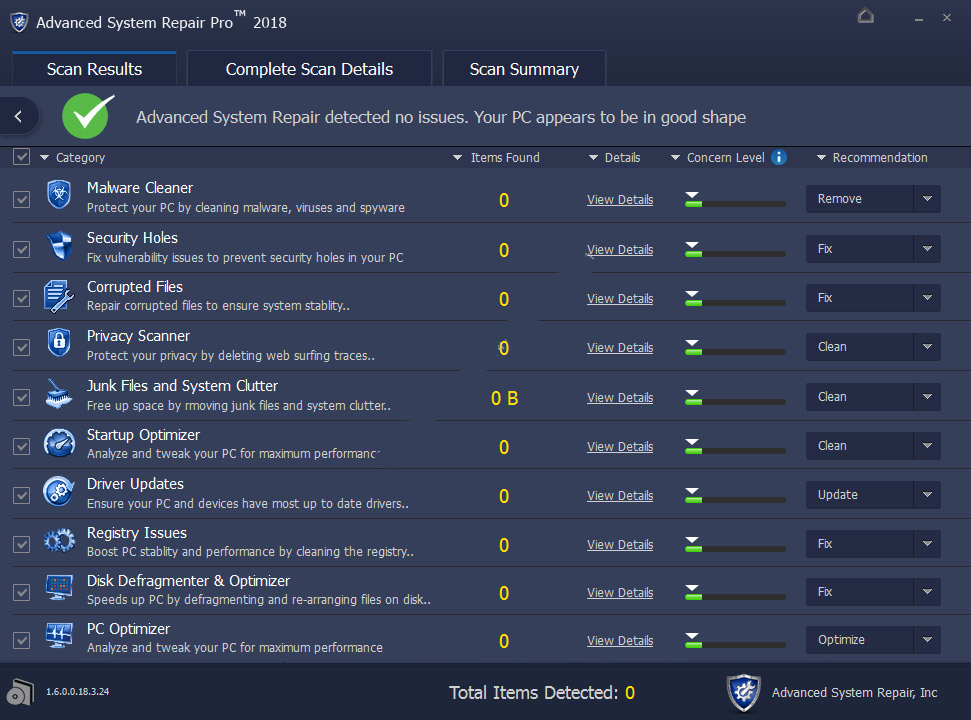Click the Advanced System Repair Inc shield logo
Viewport: 971px width, 720px height.
tap(744, 693)
